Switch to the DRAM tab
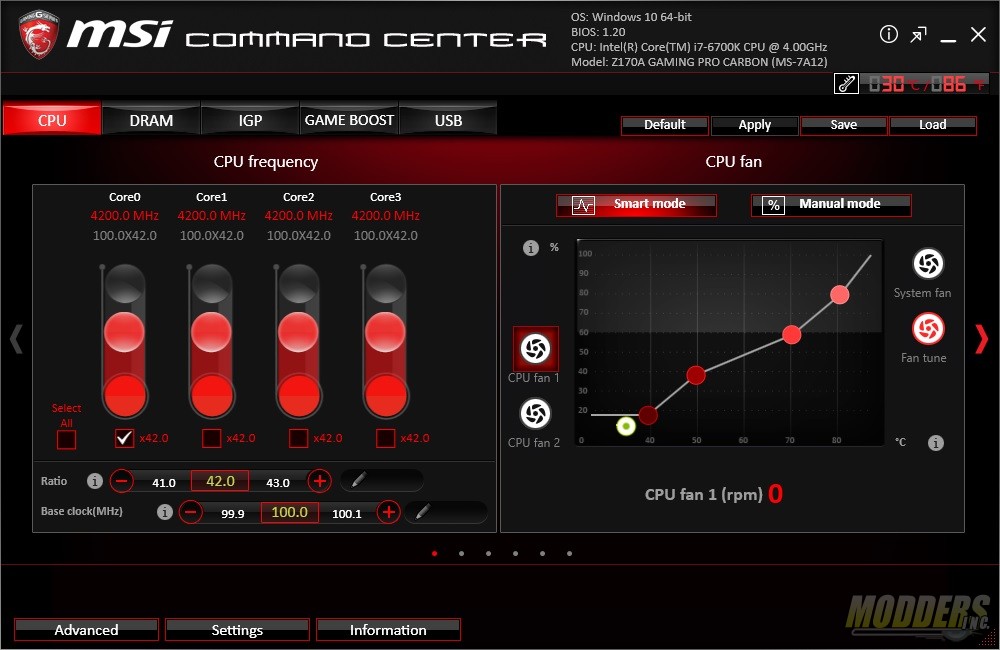 coord(151,119)
